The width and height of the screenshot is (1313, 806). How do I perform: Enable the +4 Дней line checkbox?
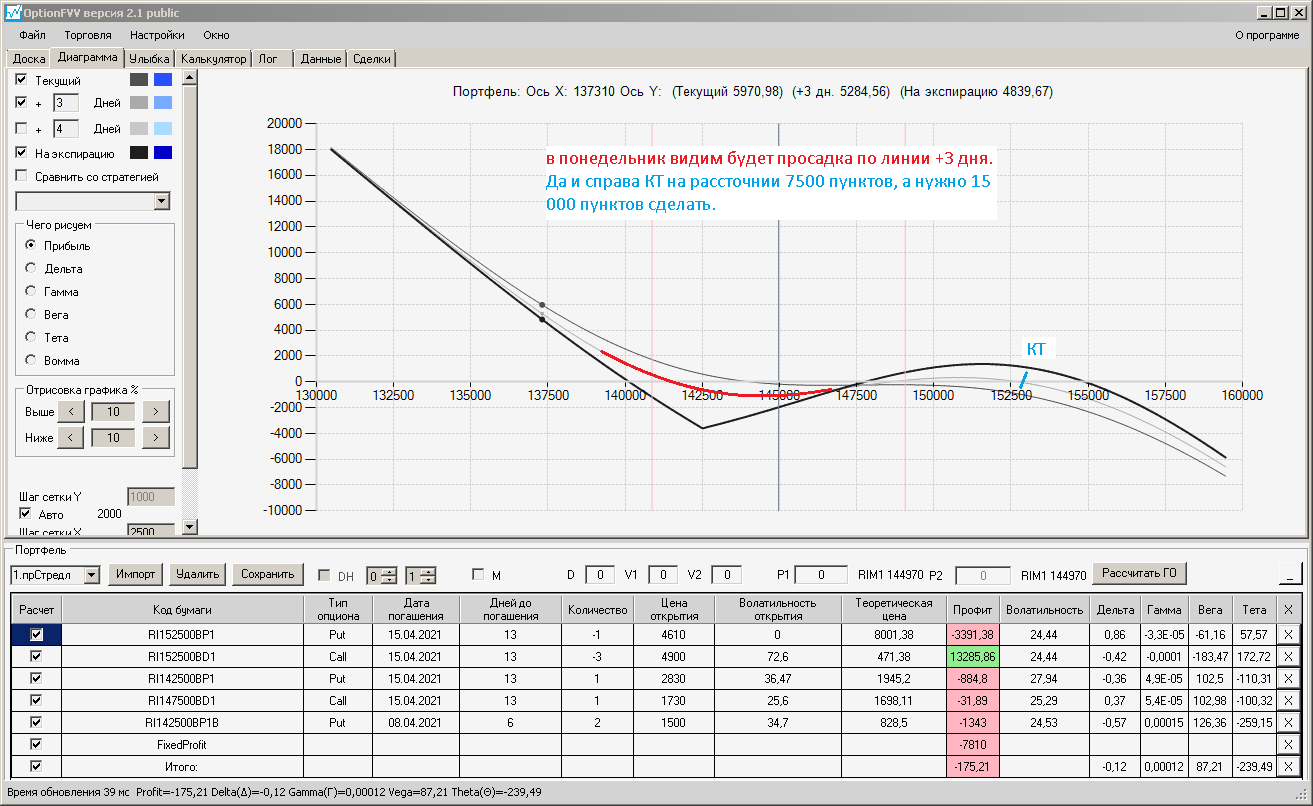22,129
